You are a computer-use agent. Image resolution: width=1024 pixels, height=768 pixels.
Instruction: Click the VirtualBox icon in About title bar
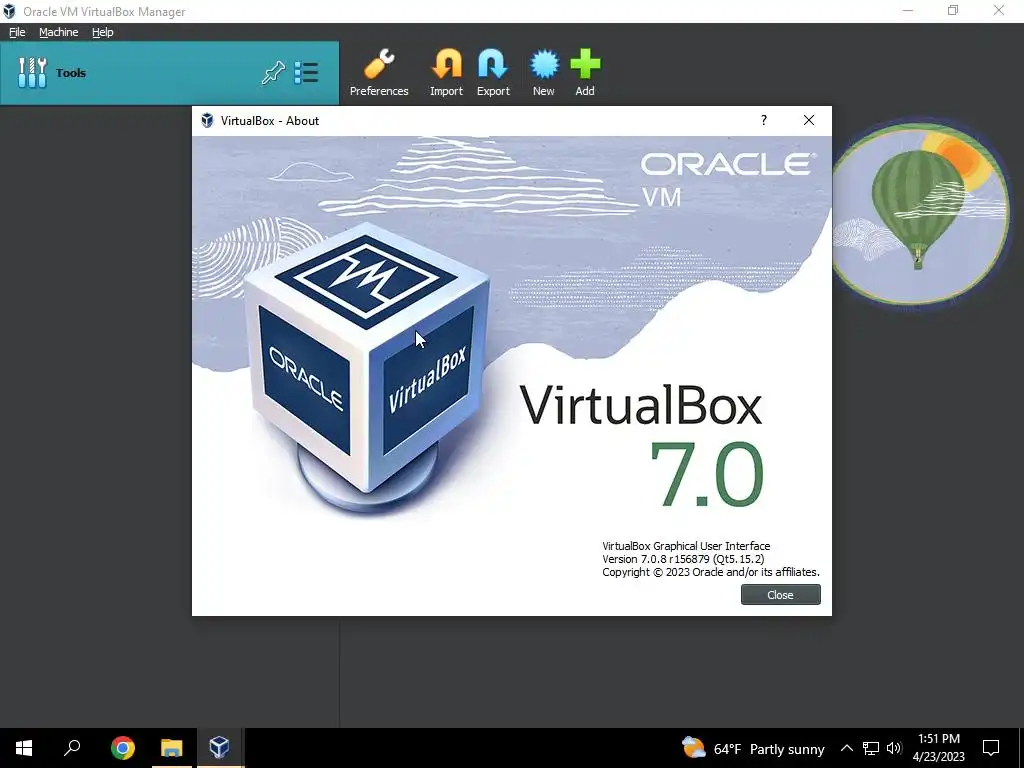coord(207,120)
